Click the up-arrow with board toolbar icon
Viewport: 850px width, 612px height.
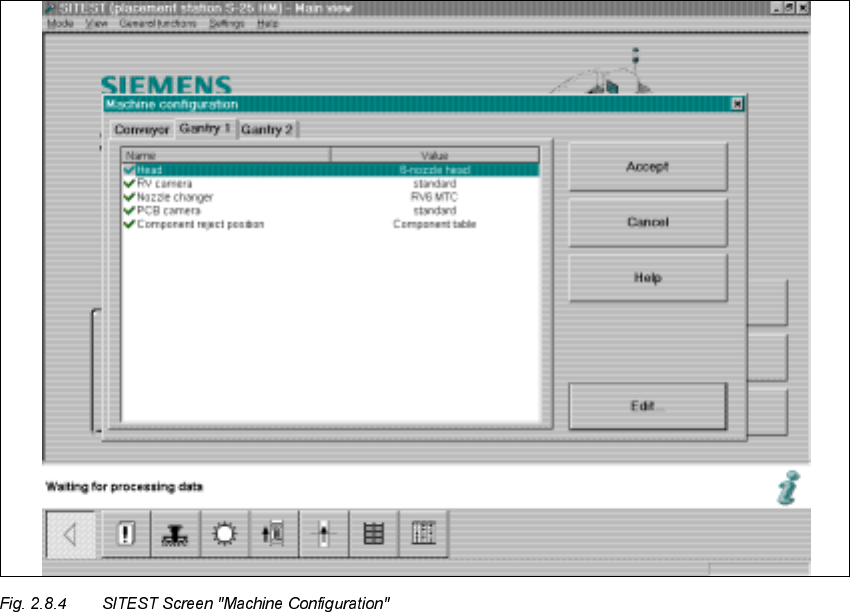[x=274, y=534]
